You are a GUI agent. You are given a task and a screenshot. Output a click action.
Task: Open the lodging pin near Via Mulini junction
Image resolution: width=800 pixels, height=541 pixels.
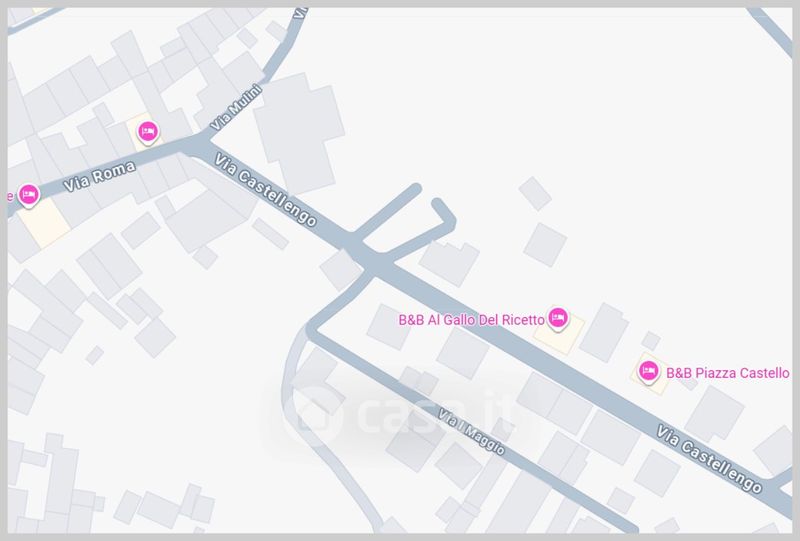click(x=148, y=132)
